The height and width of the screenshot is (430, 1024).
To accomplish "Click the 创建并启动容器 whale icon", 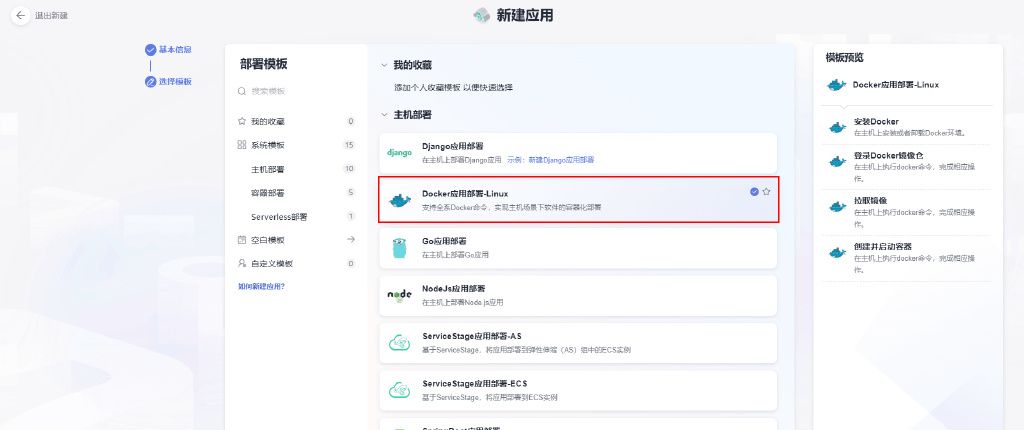I will (837, 252).
